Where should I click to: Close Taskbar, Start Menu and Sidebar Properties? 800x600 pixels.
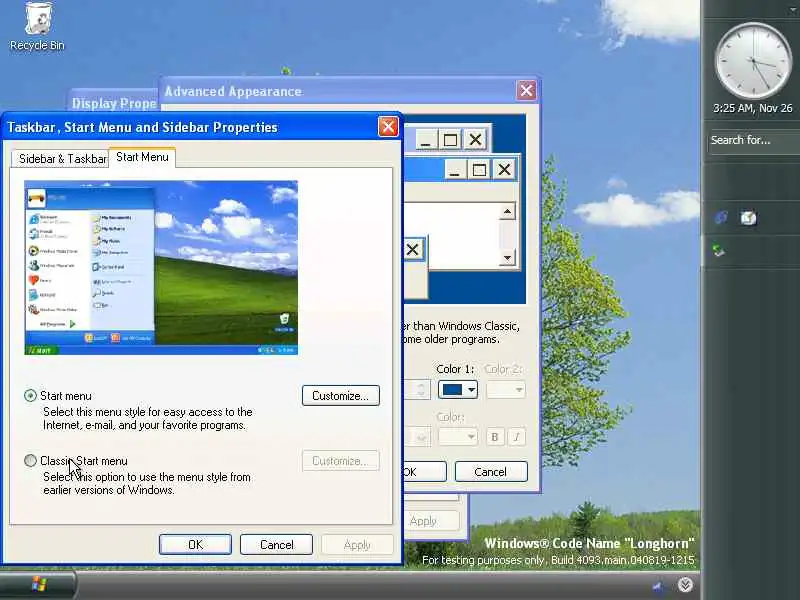388,127
